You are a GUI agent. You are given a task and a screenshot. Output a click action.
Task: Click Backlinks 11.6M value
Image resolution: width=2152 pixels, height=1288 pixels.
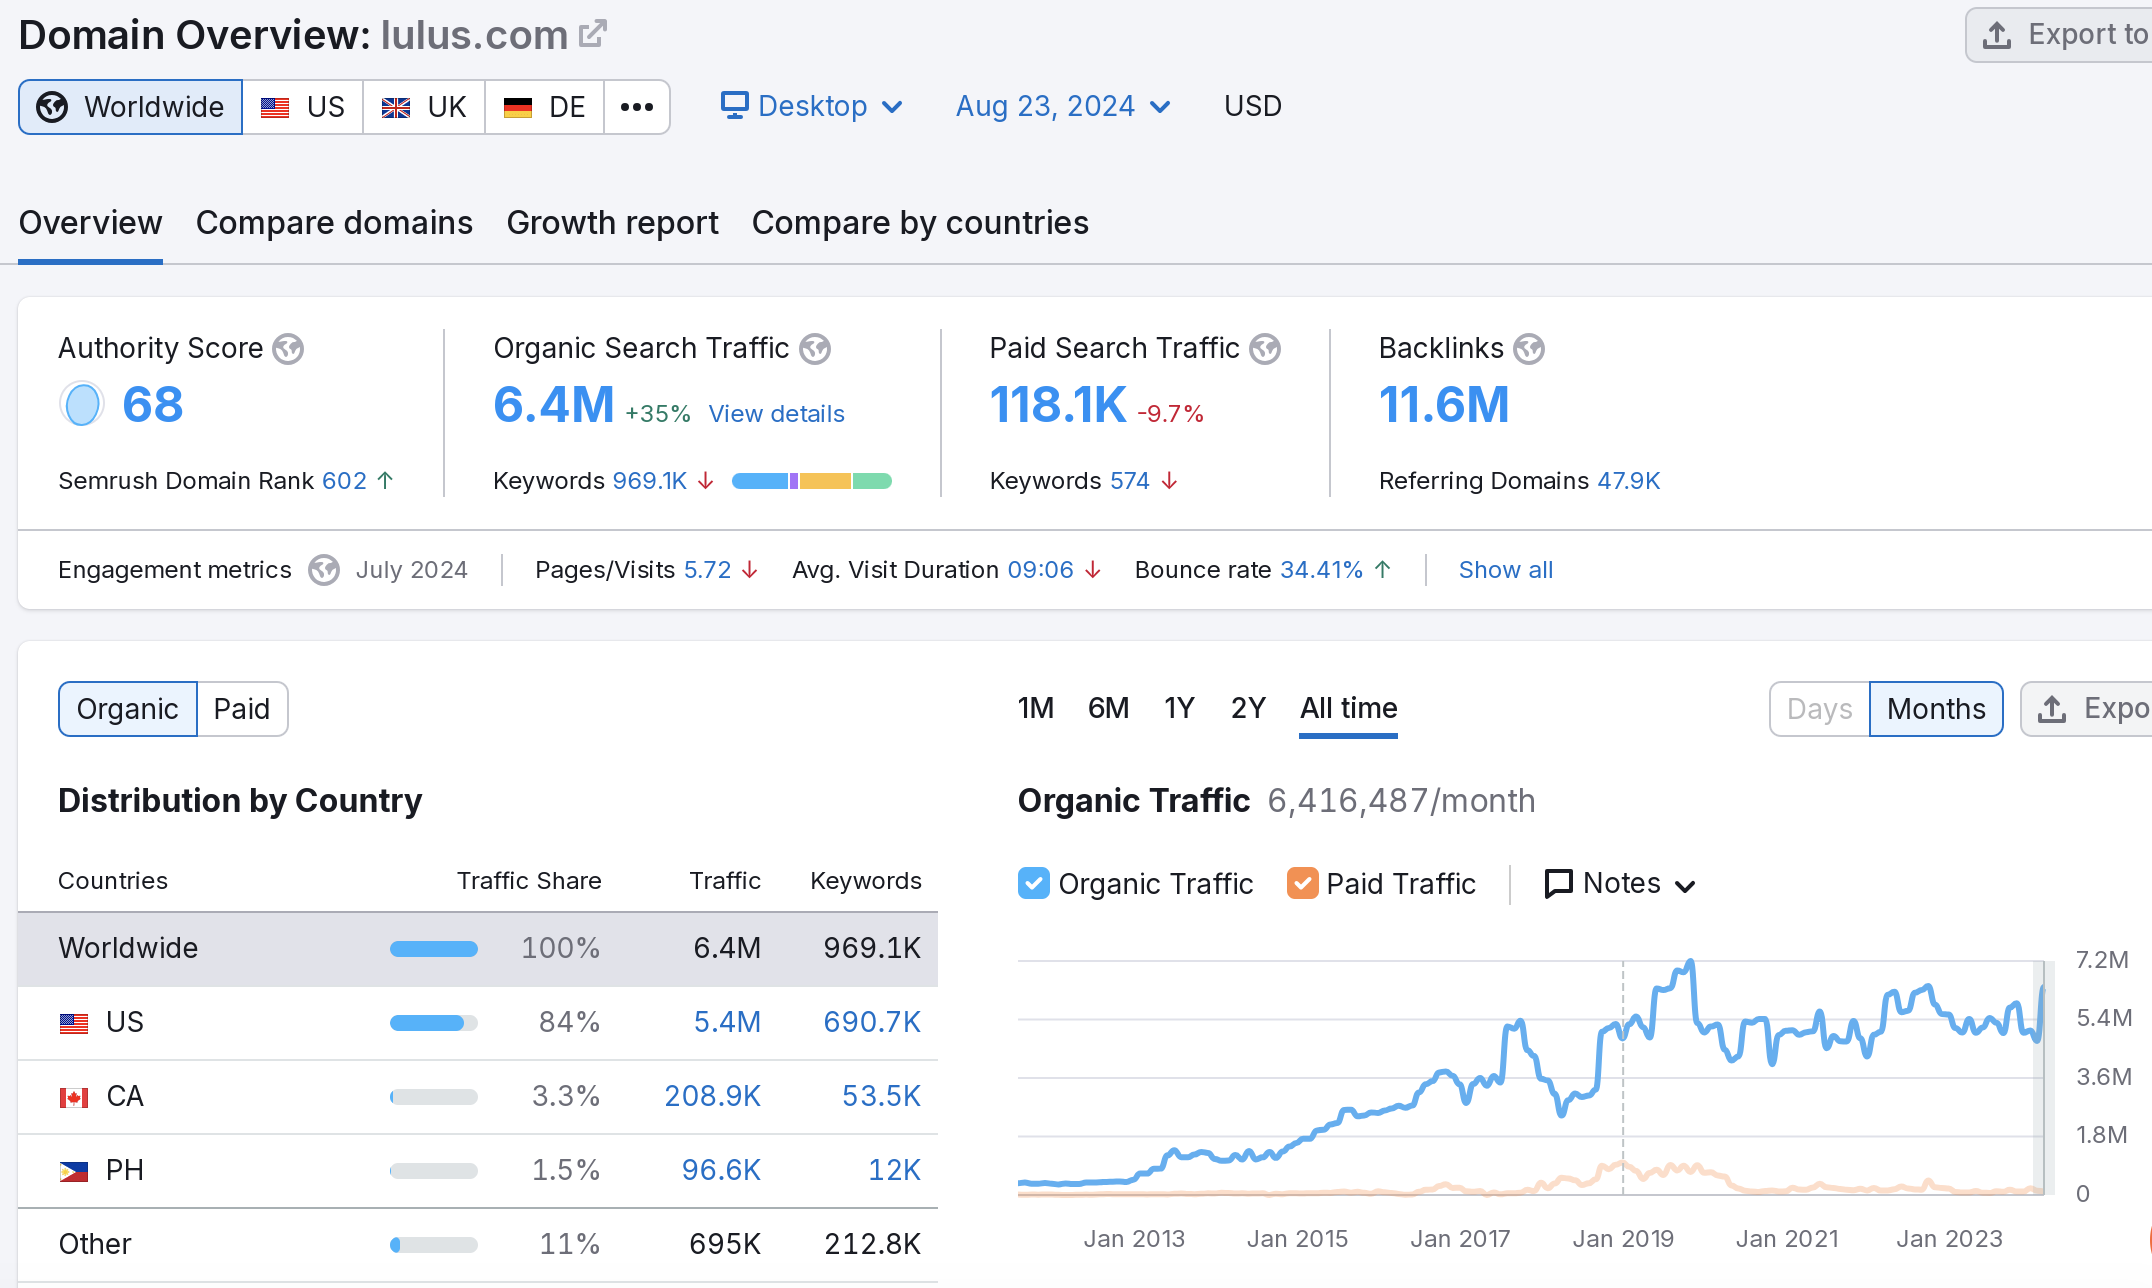pos(1443,405)
